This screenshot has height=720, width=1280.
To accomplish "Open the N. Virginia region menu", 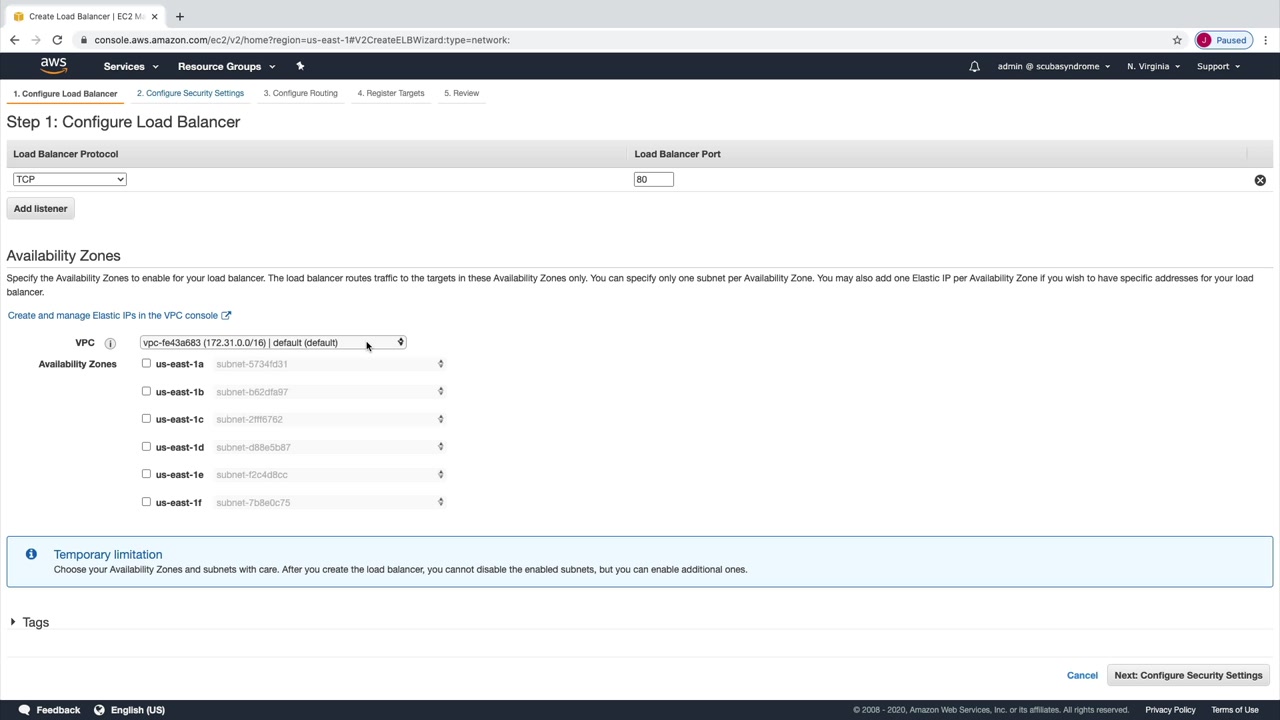I will point(1153,66).
